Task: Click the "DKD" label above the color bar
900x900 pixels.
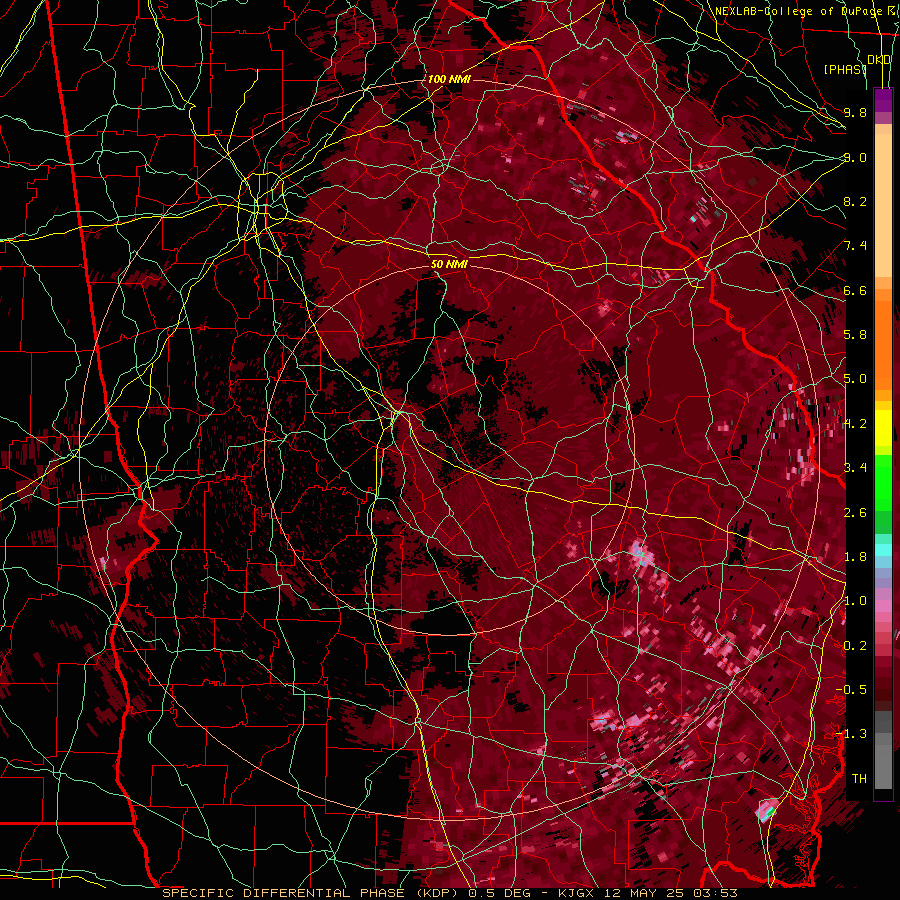Action: coord(879,60)
